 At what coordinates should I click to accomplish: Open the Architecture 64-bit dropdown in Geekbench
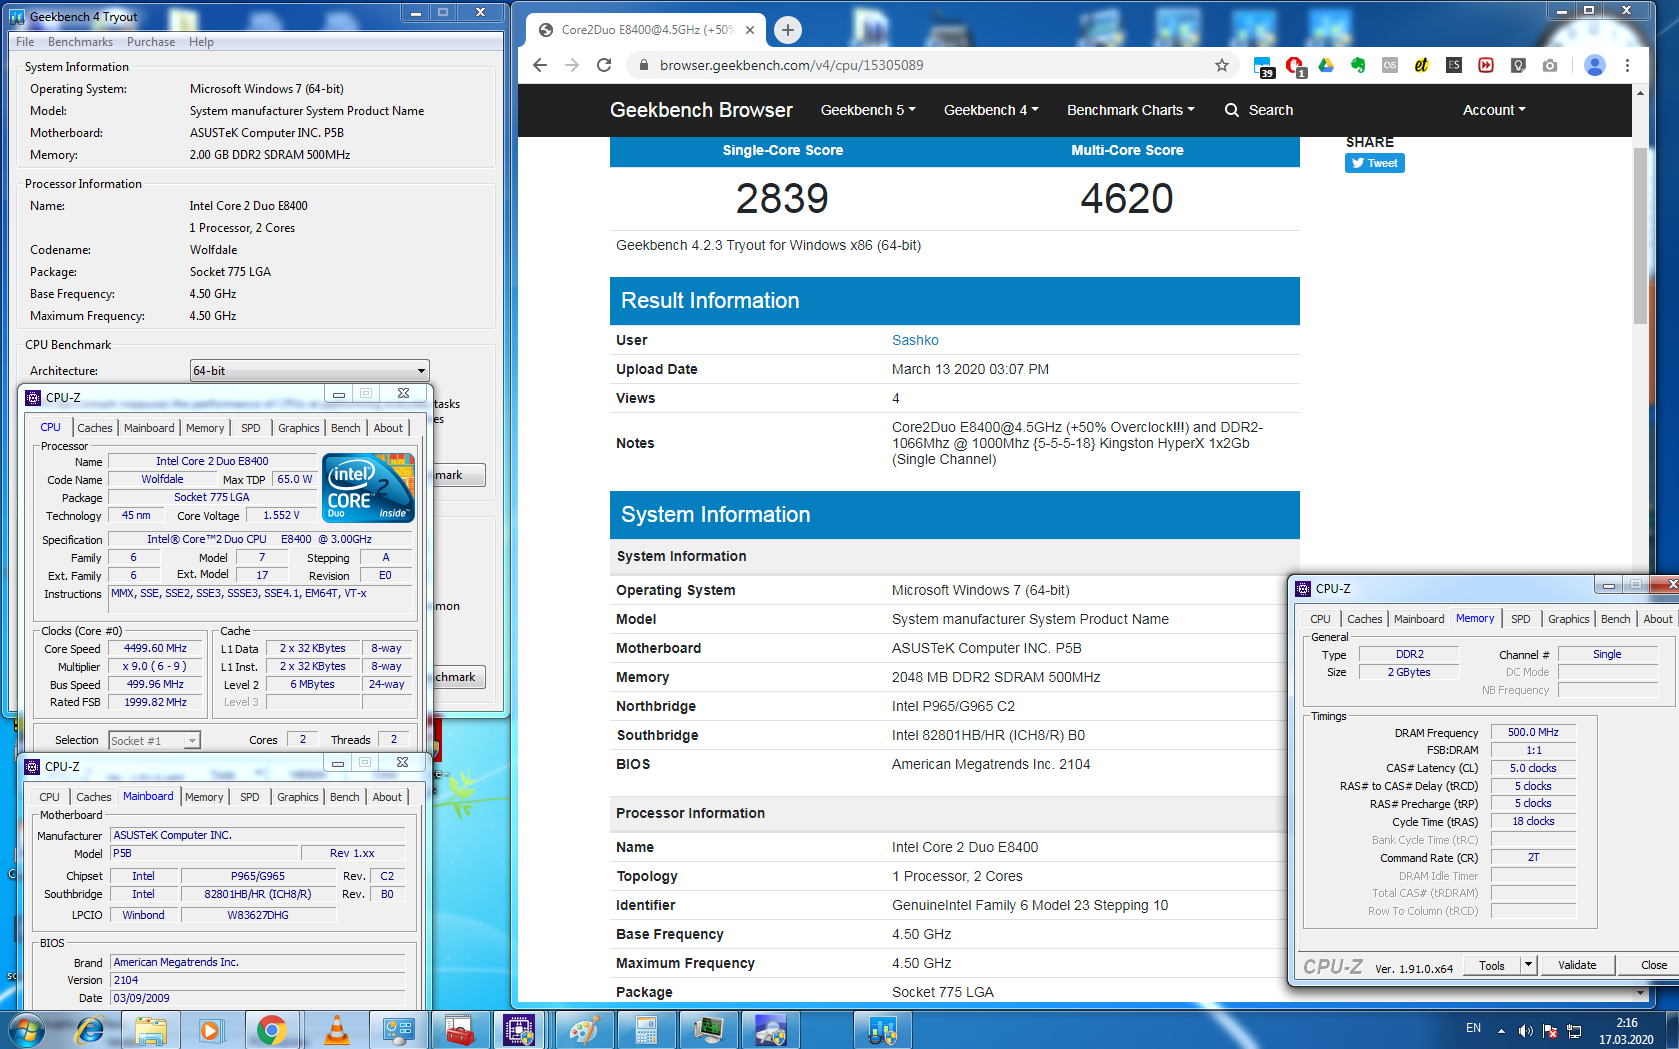pos(309,371)
